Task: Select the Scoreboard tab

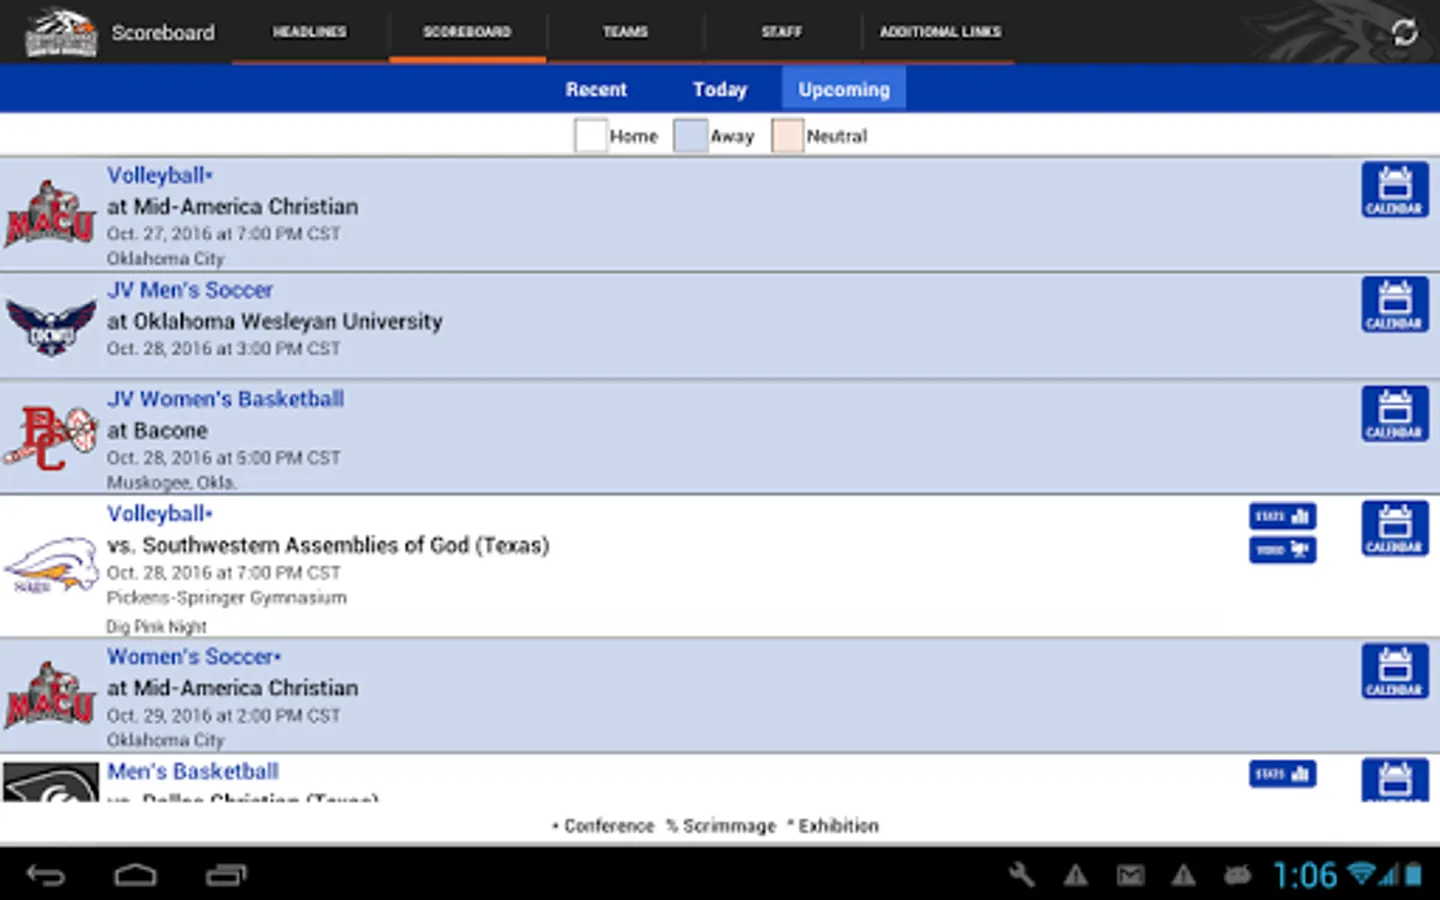Action: click(467, 32)
